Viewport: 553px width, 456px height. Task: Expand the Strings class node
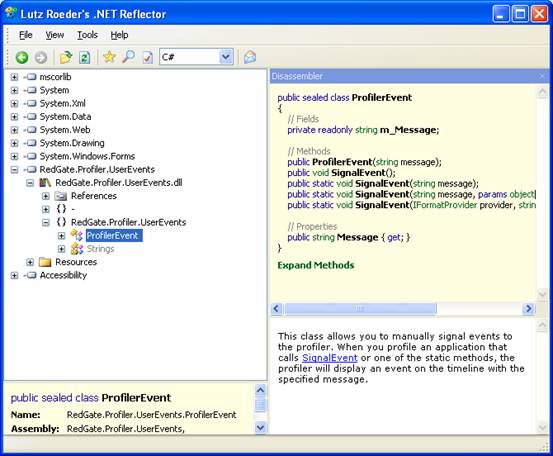pos(61,249)
